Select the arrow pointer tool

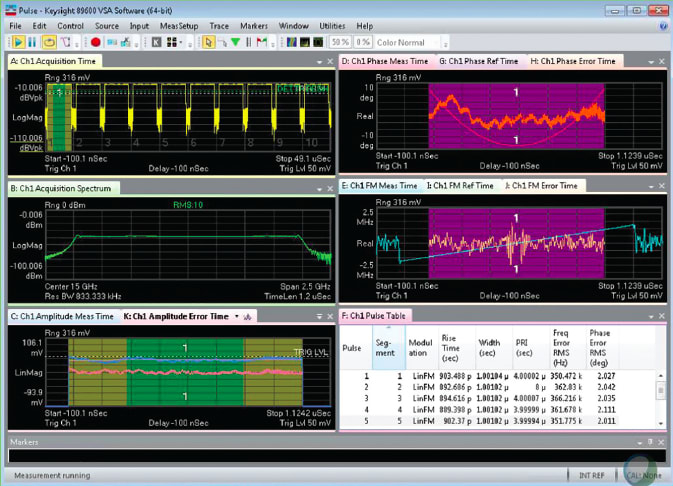208,42
